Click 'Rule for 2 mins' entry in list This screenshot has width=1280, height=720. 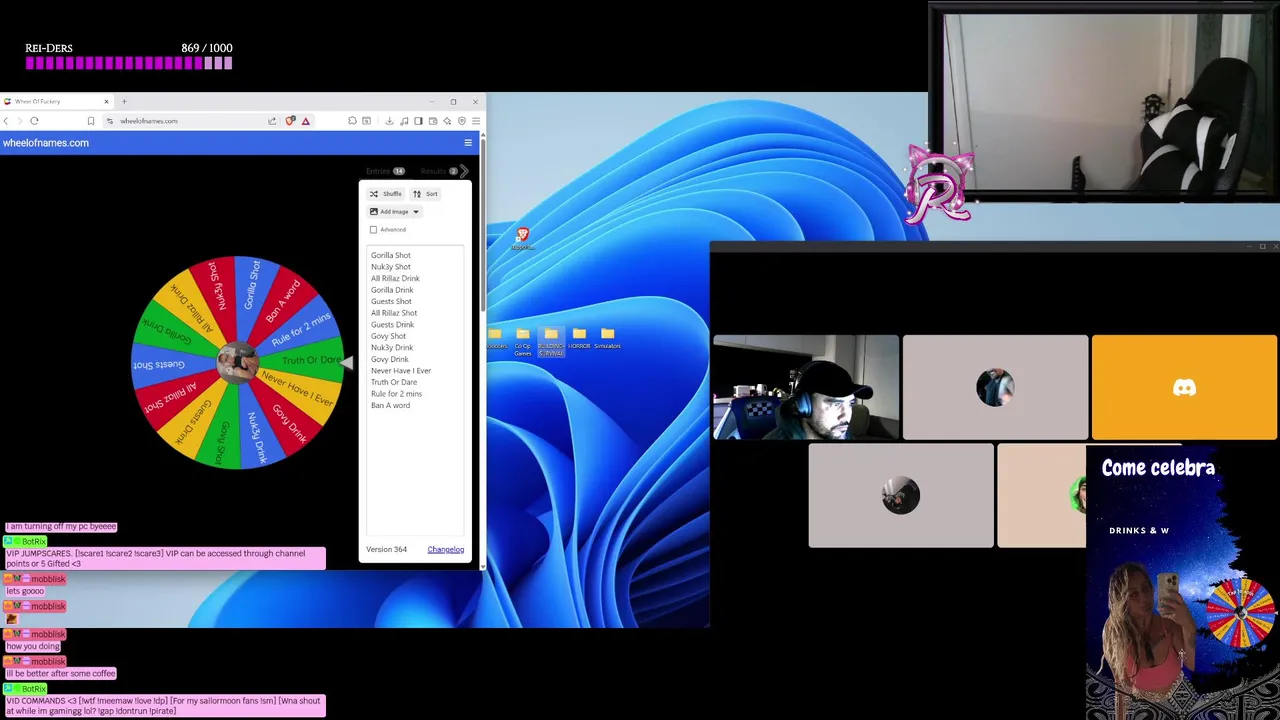click(x=396, y=393)
